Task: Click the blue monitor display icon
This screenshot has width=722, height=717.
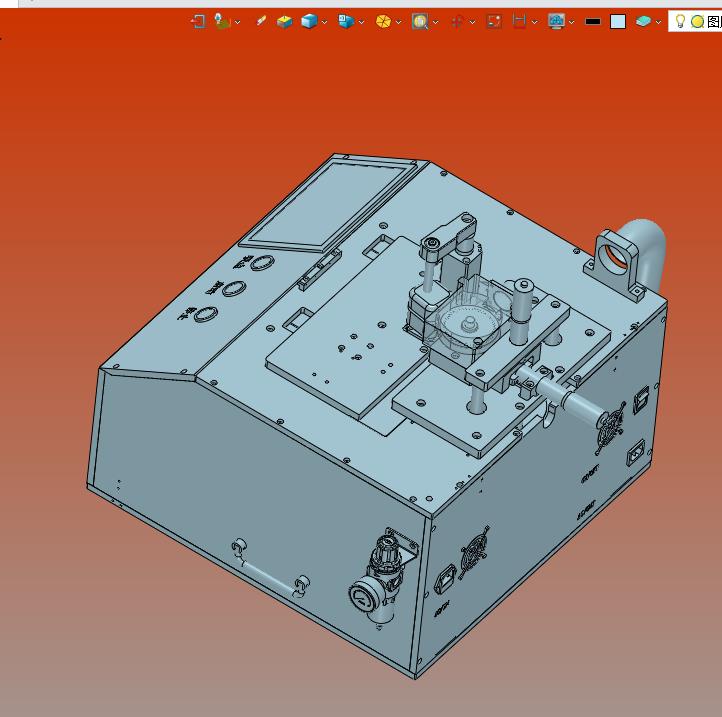Action: 556,21
